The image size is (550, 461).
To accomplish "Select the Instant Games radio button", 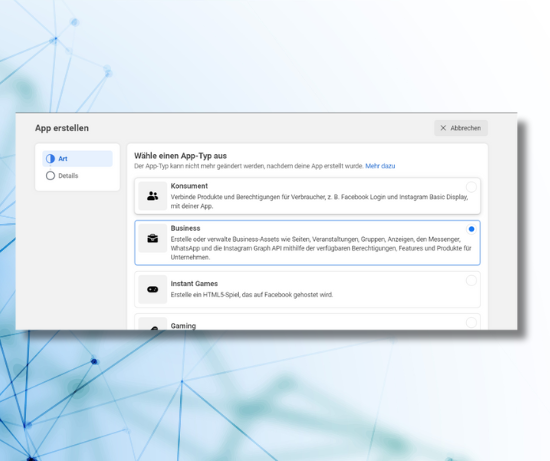I will pos(471,280).
